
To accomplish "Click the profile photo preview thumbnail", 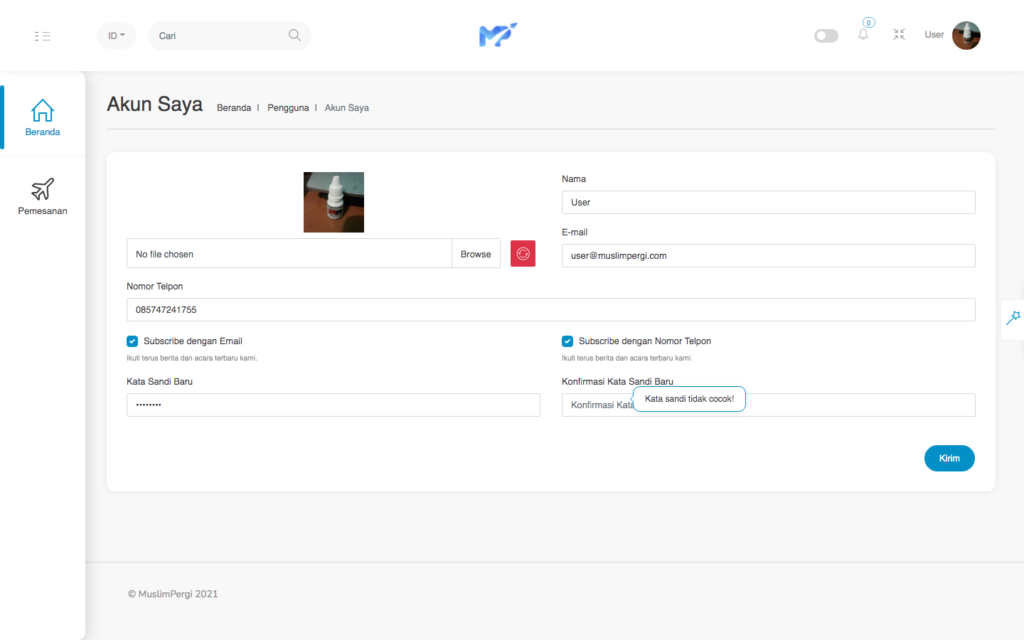I will coord(334,202).
